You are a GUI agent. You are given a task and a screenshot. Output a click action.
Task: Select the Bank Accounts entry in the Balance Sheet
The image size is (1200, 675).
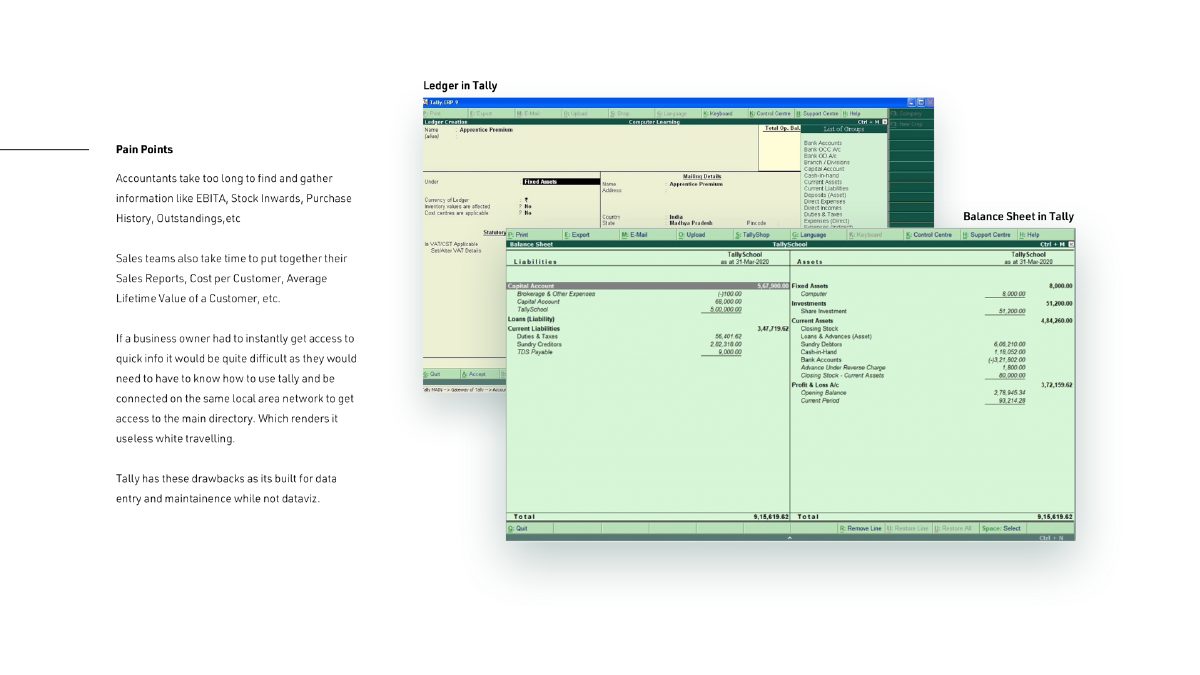coord(821,360)
